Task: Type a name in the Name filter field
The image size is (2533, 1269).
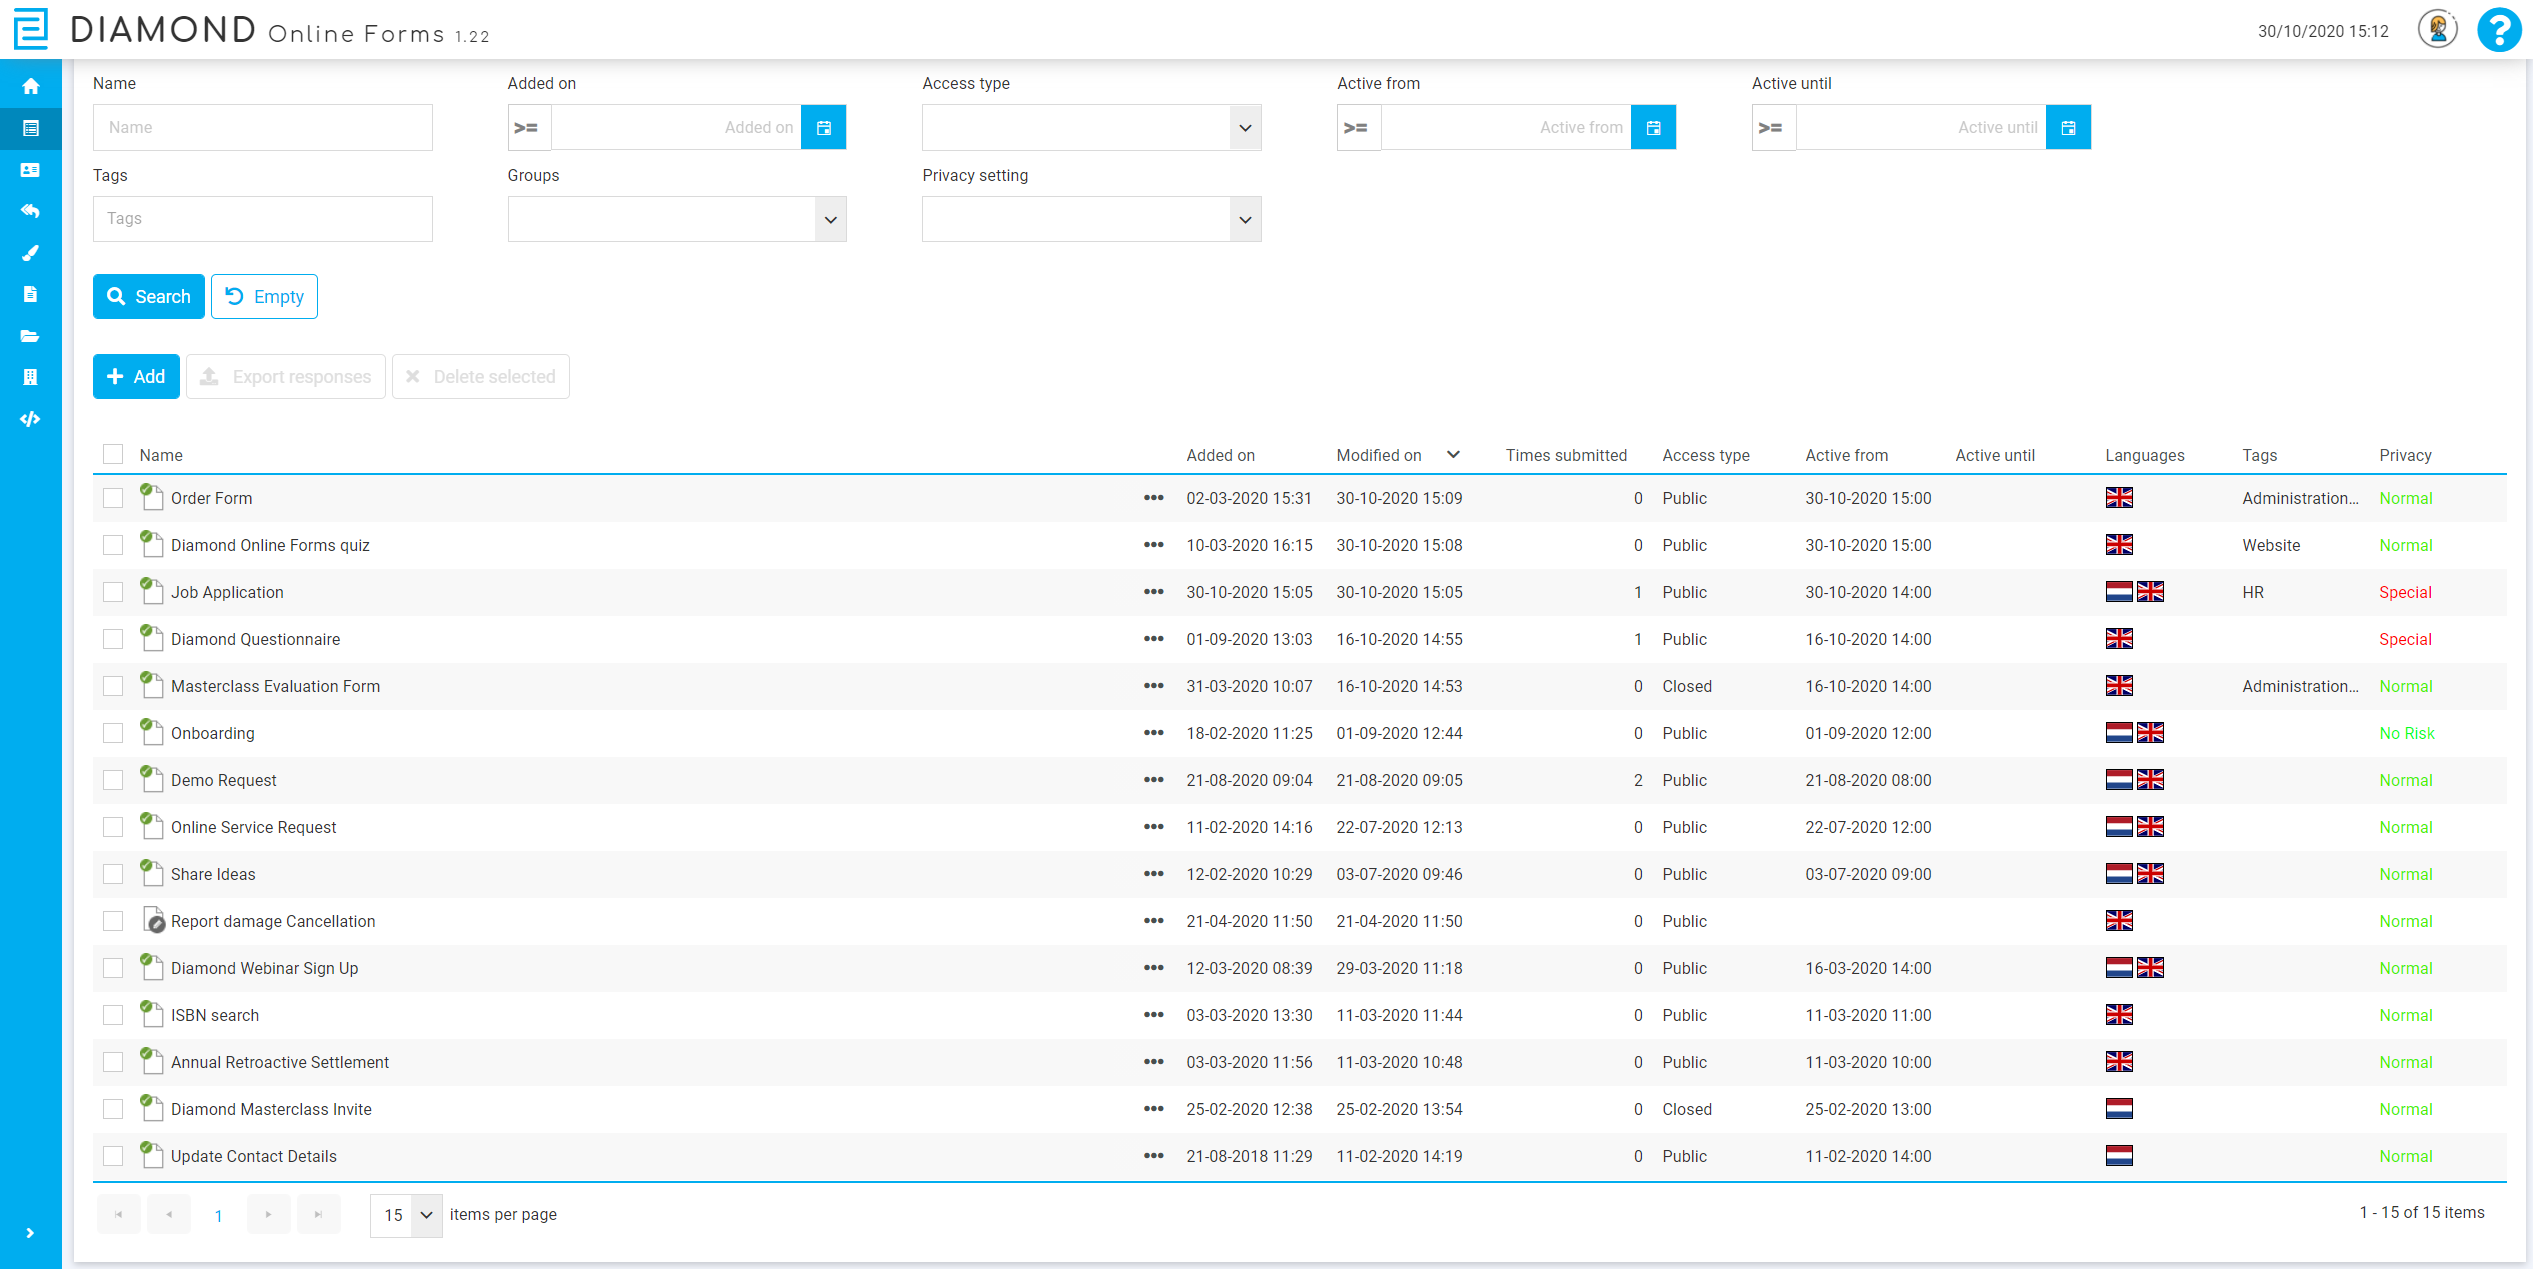Action: [x=262, y=127]
